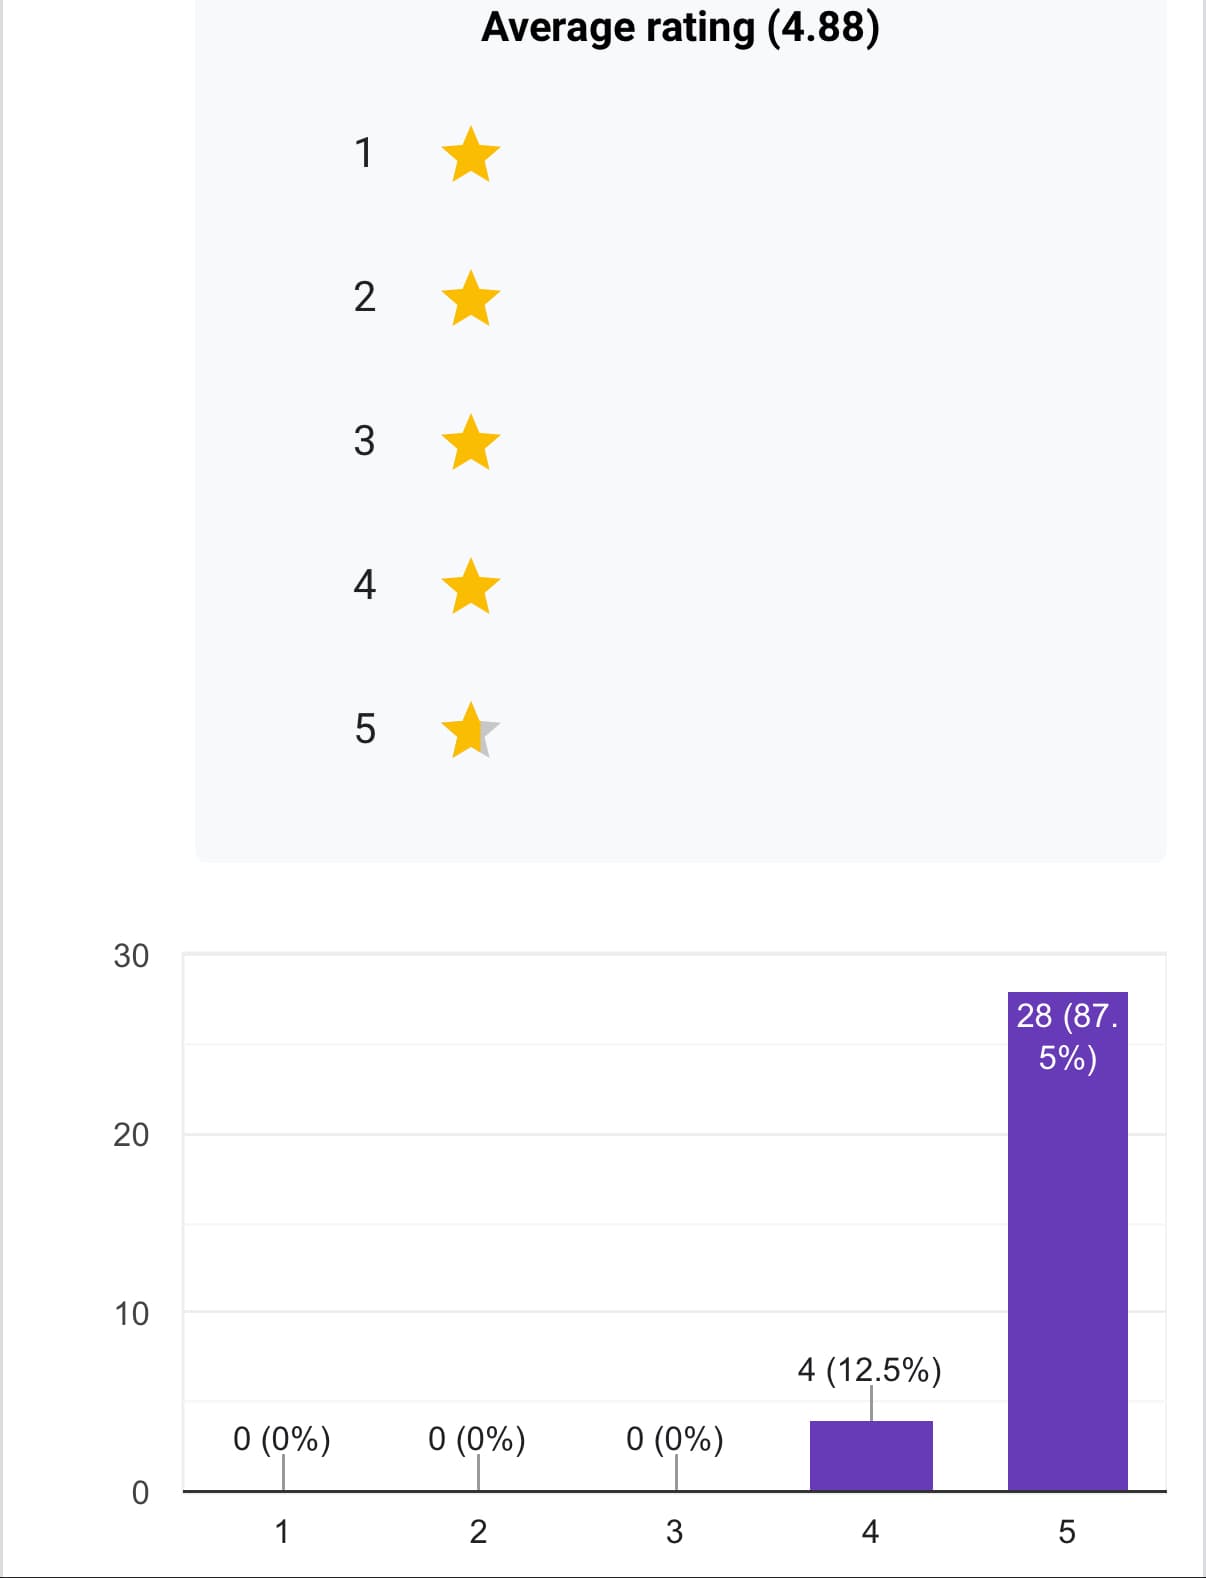1206x1578 pixels.
Task: Click the 28 (87.5%) bar label
Action: click(1067, 1036)
